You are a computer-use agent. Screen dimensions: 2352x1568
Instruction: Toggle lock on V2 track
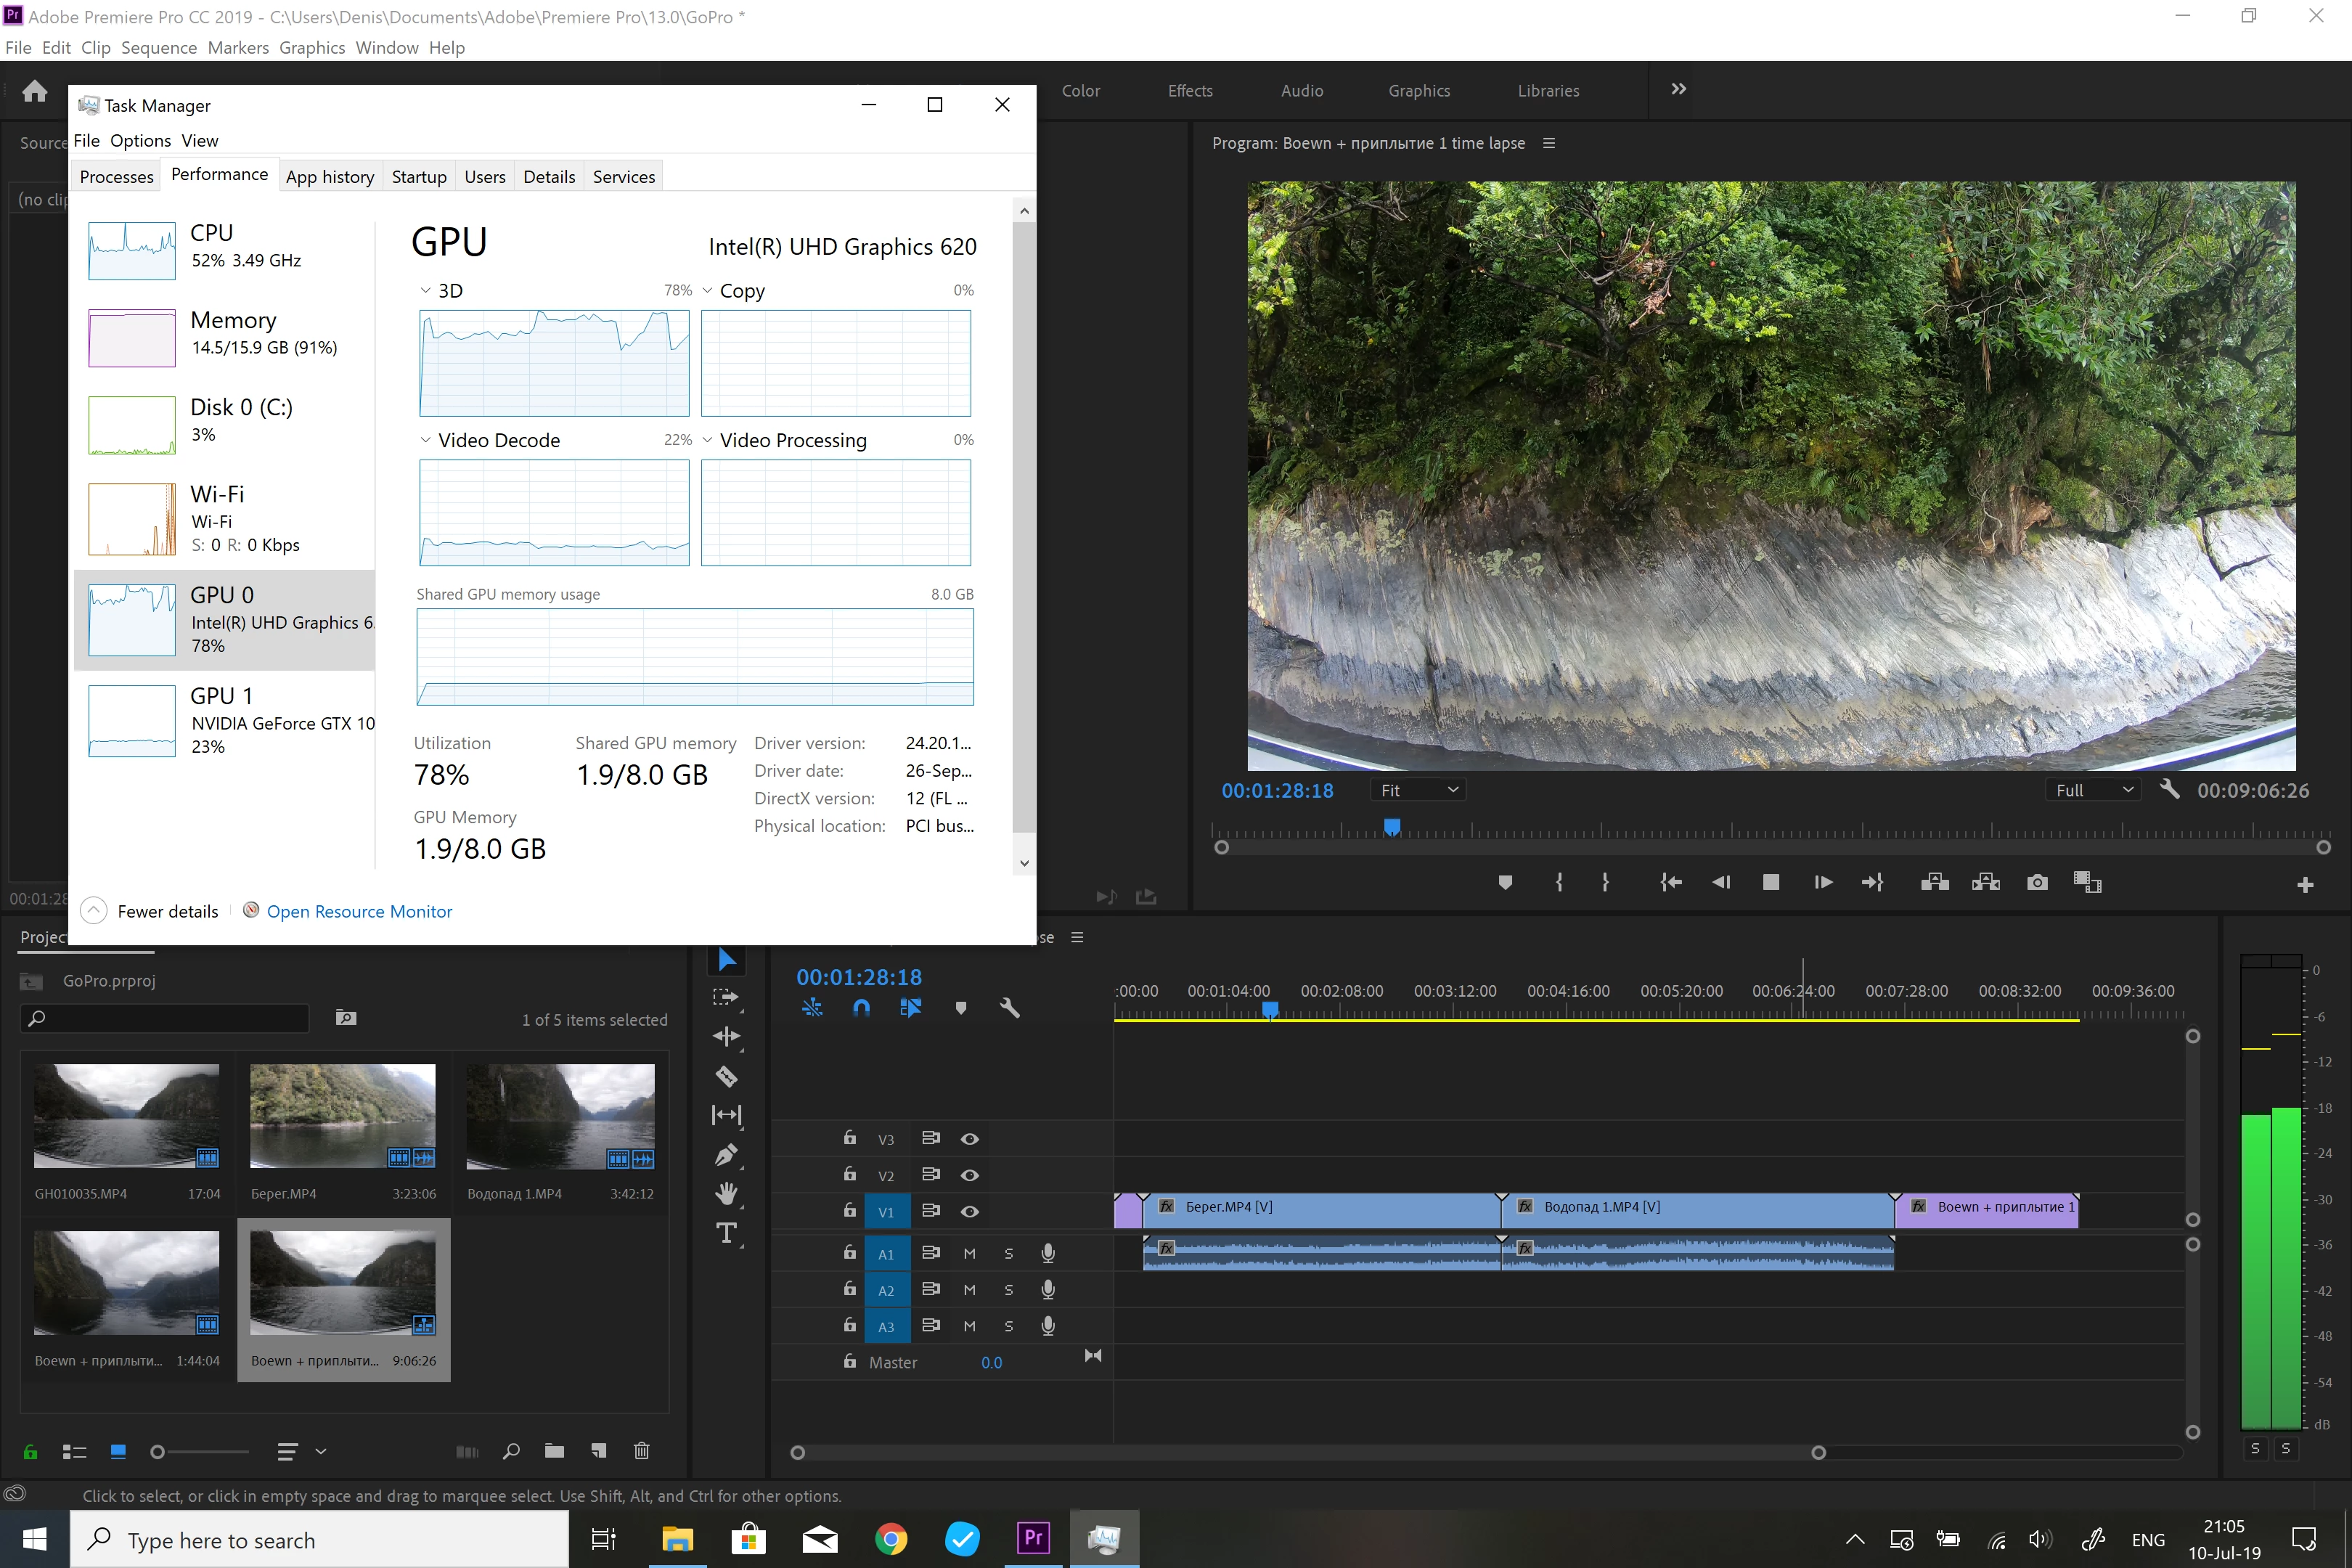coord(849,1174)
